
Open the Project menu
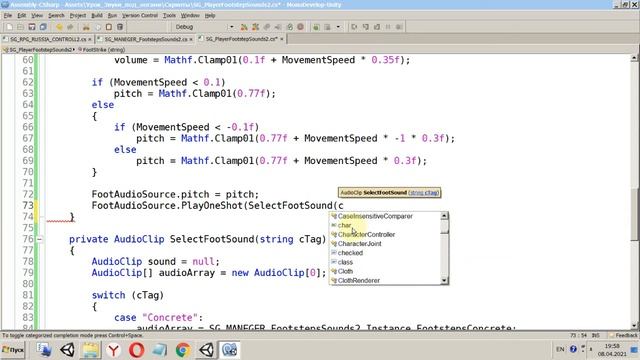coord(78,16)
